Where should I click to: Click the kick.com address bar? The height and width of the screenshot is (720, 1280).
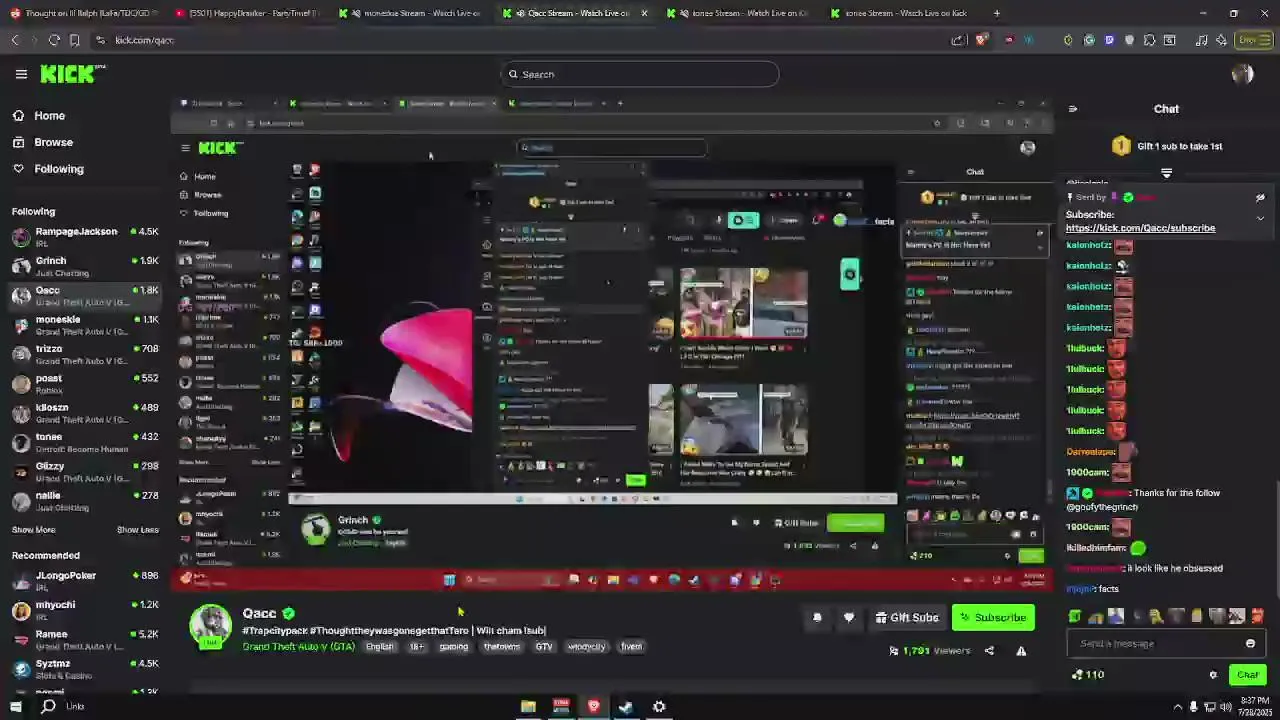point(520,40)
